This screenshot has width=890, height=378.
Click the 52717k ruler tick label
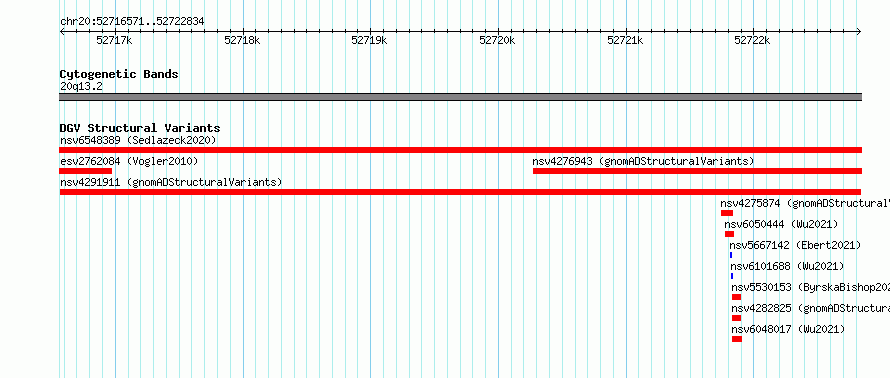114,40
